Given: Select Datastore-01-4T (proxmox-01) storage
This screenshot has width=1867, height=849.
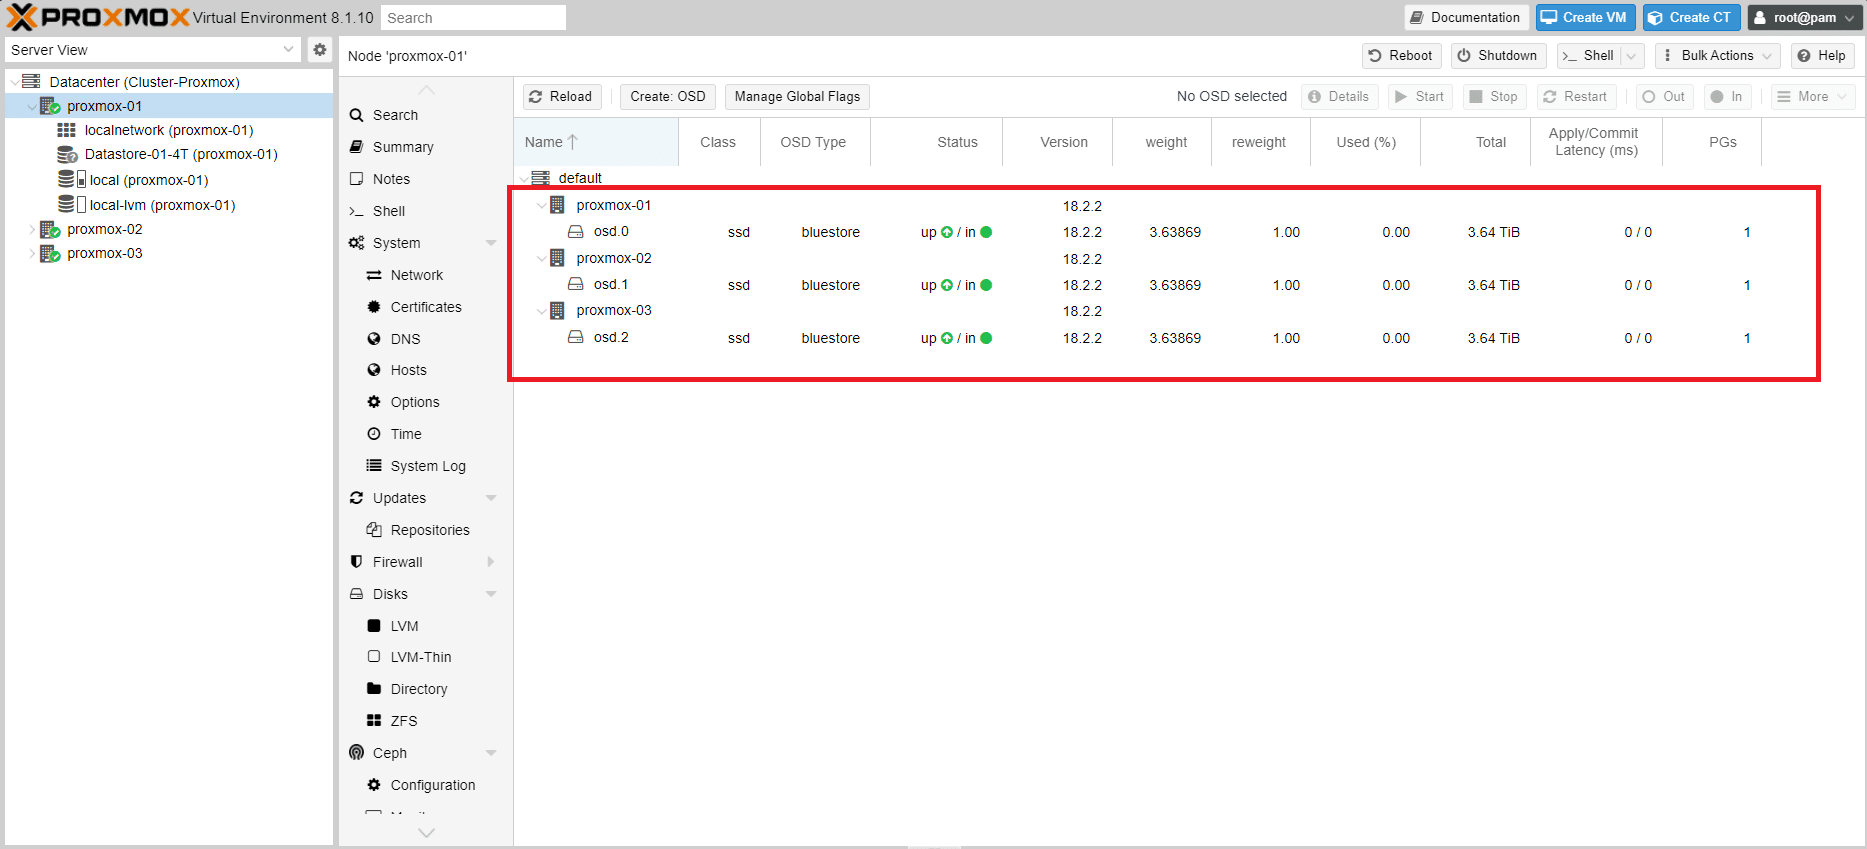Looking at the screenshot, I should pyautogui.click(x=180, y=154).
